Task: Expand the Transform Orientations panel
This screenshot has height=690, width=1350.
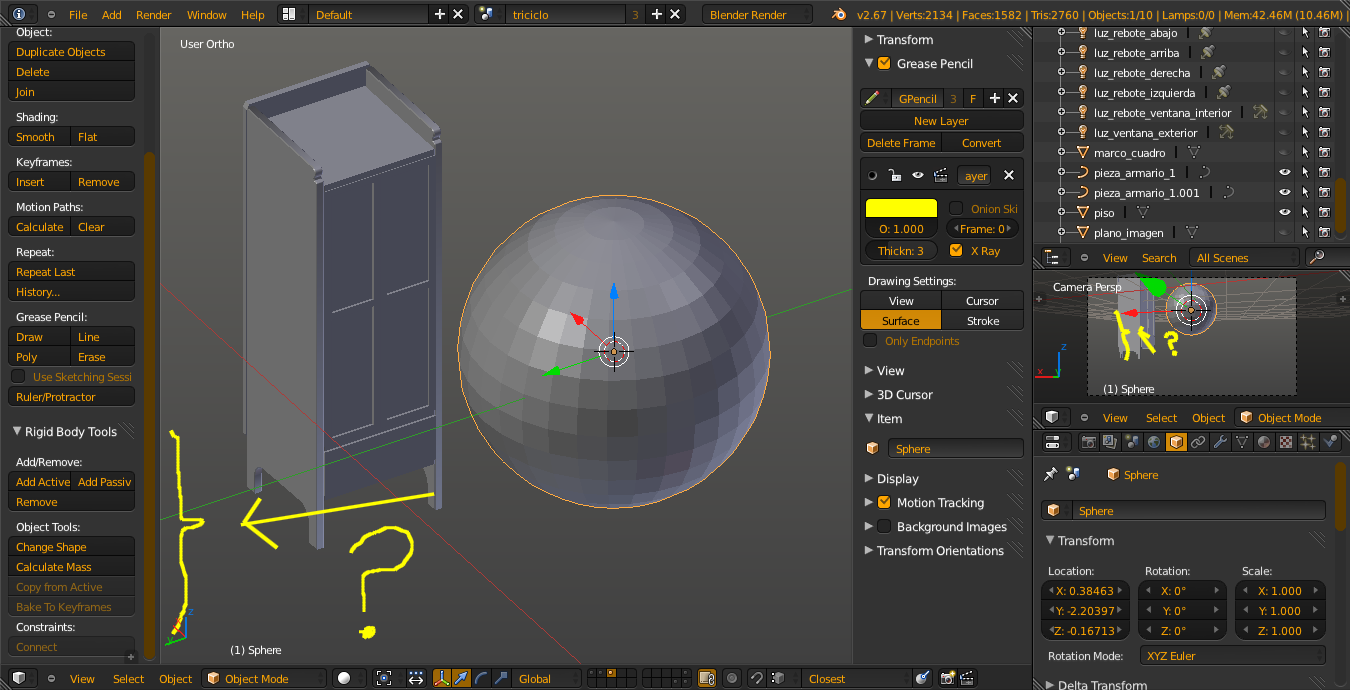Action: [868, 550]
